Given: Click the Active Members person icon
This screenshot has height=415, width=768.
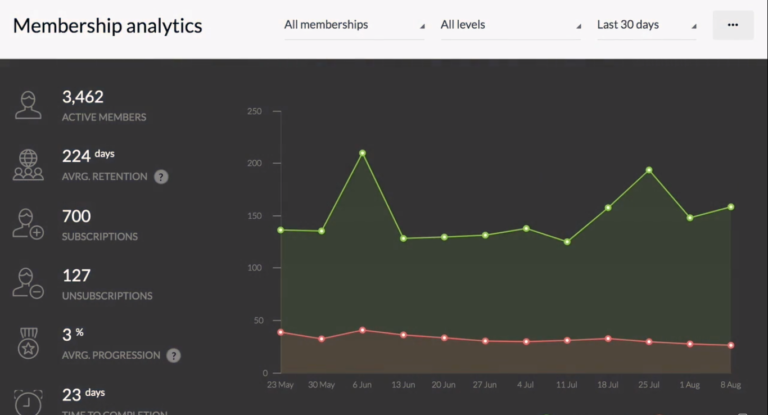Looking at the screenshot, I should (x=28, y=105).
